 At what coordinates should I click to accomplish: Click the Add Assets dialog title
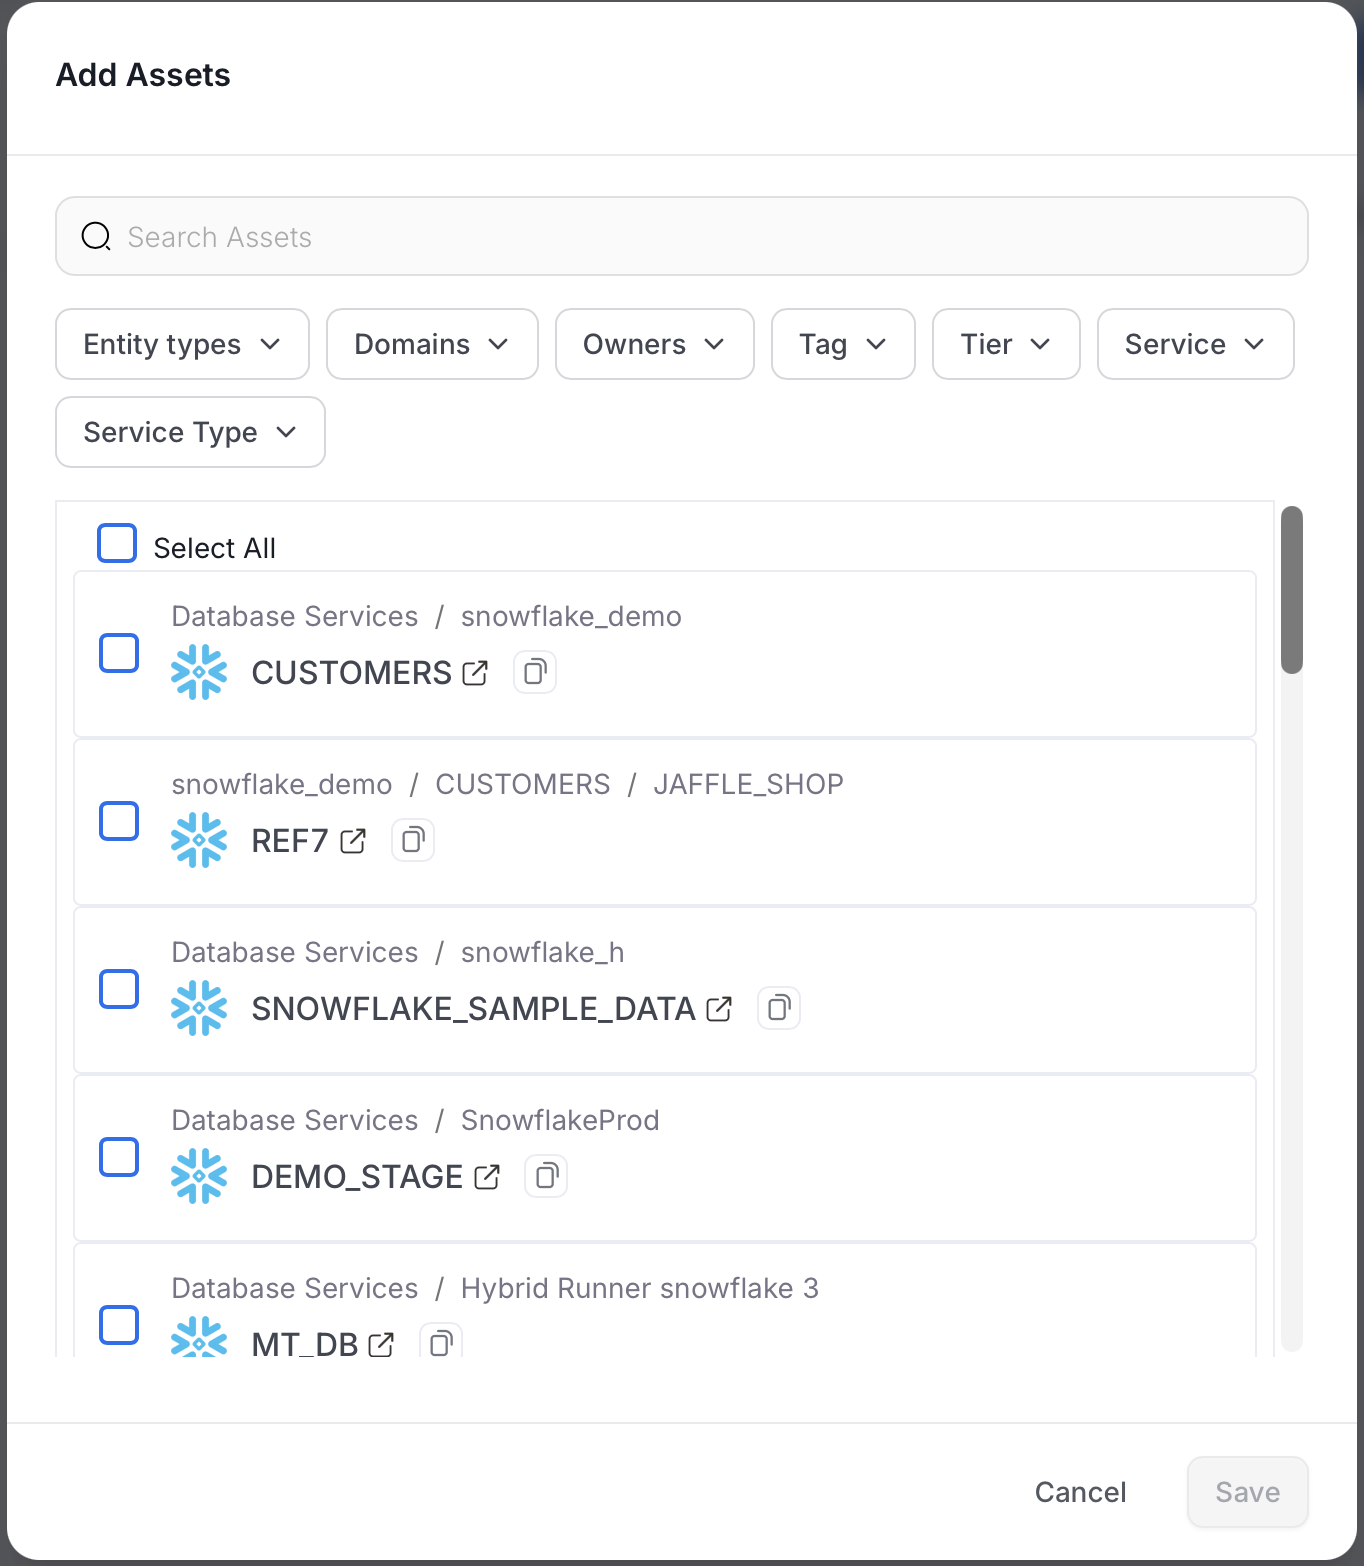143,75
